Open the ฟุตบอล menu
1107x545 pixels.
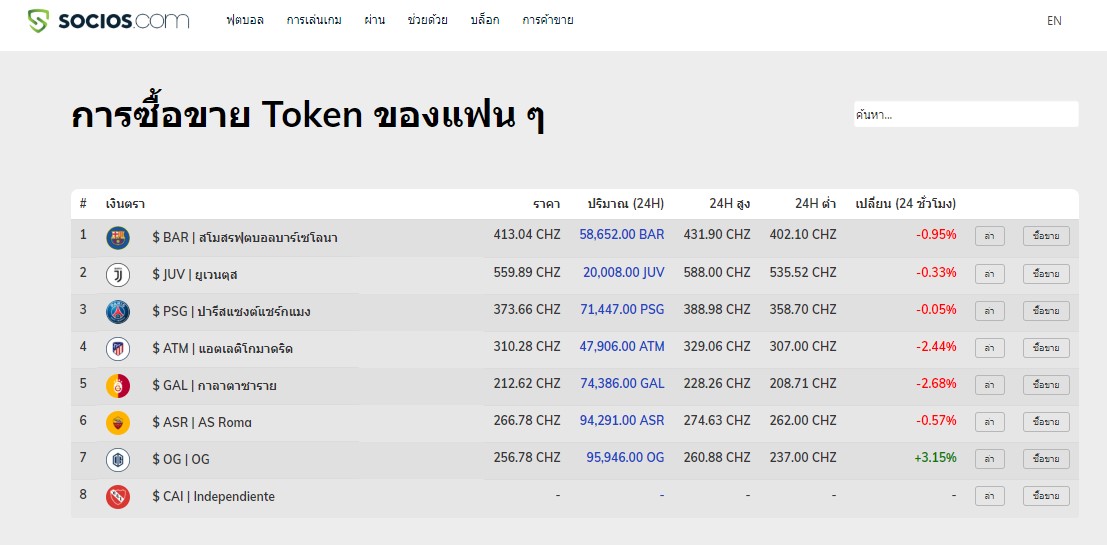(x=245, y=20)
